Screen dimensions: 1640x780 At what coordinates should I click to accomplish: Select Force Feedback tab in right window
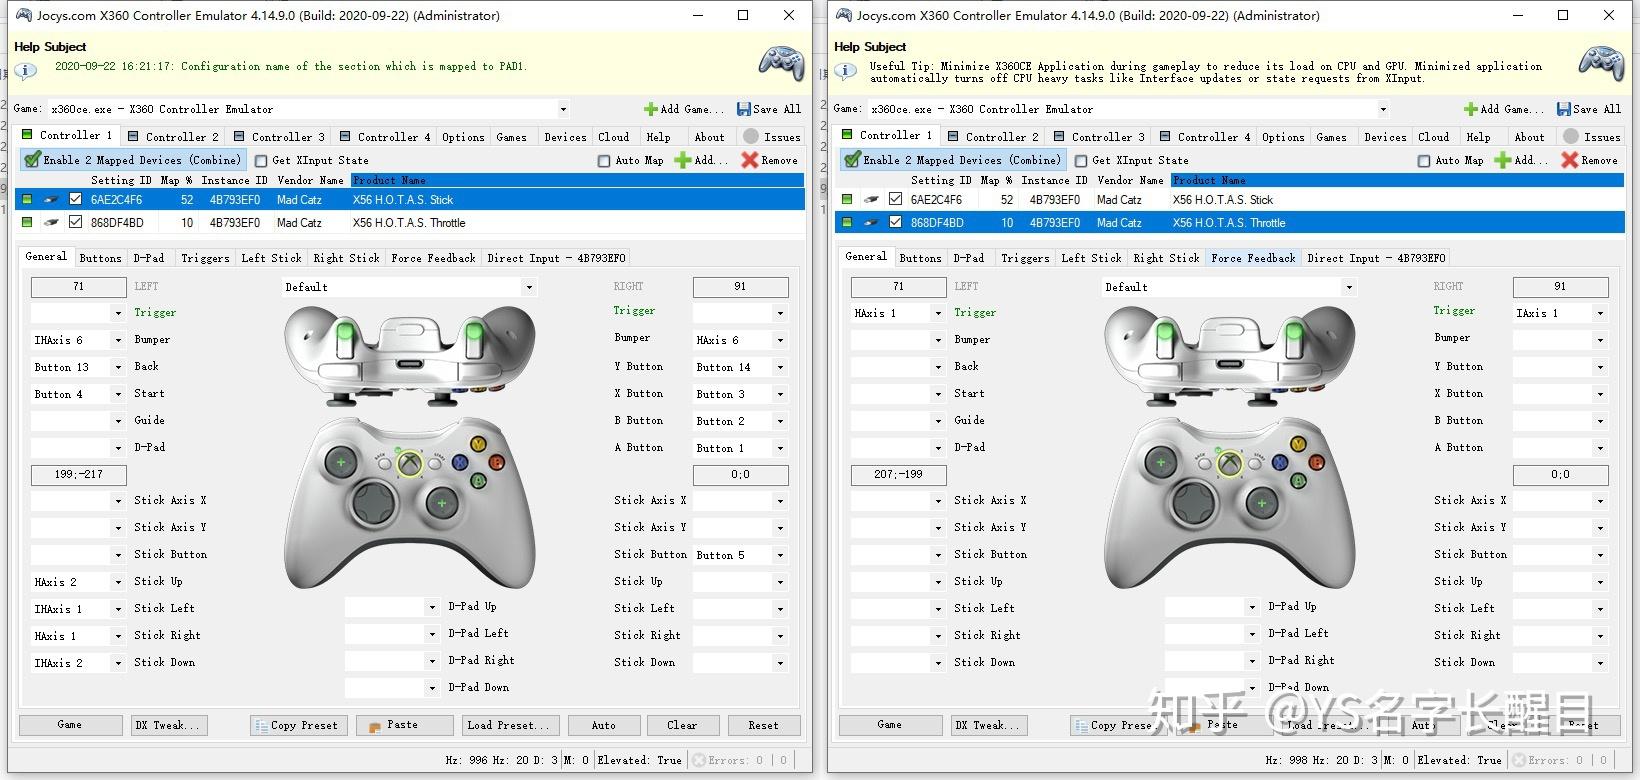click(1253, 258)
